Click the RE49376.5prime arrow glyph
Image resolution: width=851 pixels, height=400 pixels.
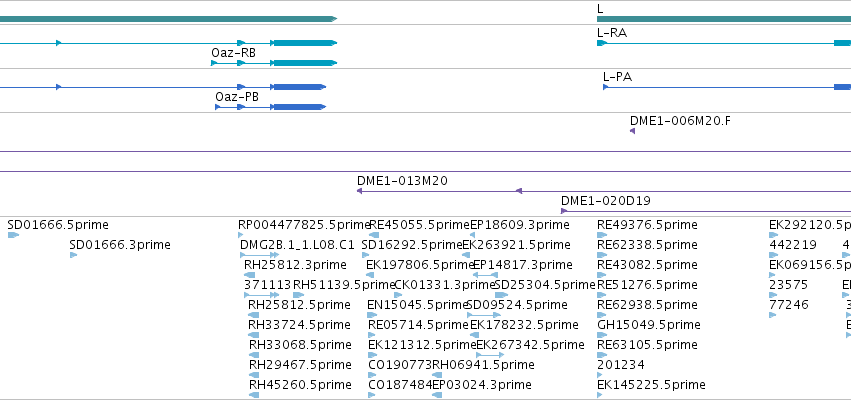click(602, 235)
